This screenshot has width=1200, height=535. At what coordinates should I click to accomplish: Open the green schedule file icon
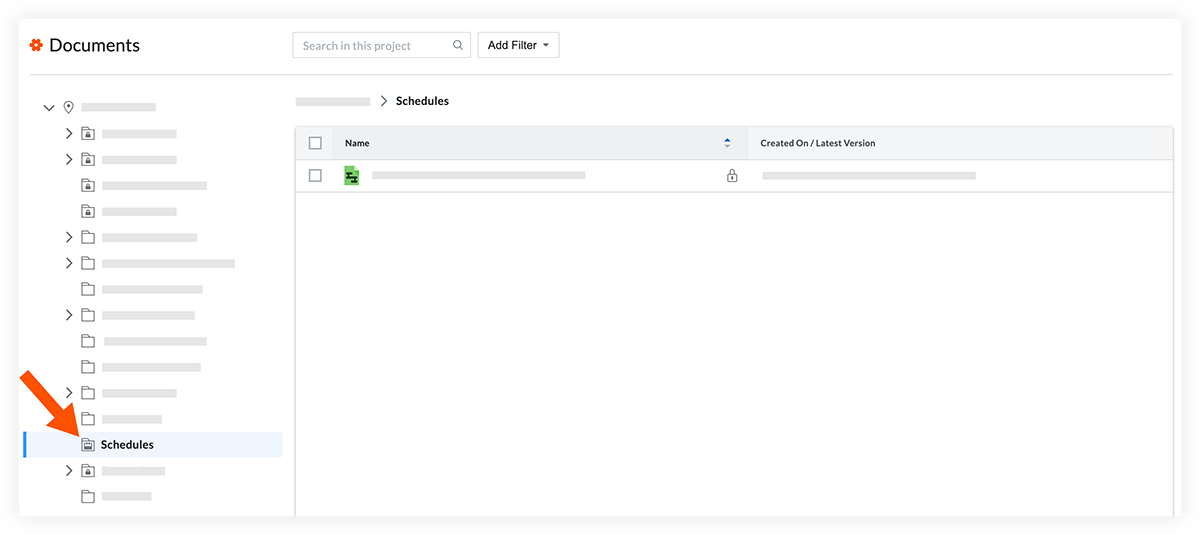351,176
